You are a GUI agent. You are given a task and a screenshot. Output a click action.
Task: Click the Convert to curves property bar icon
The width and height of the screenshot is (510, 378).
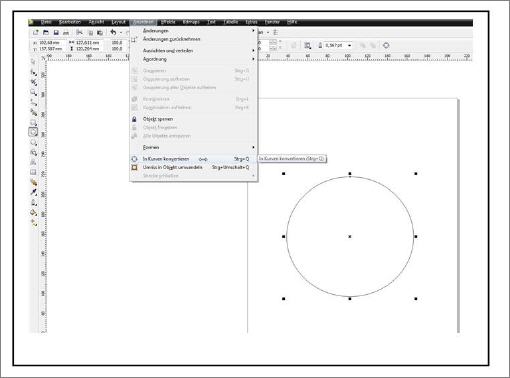coord(386,45)
